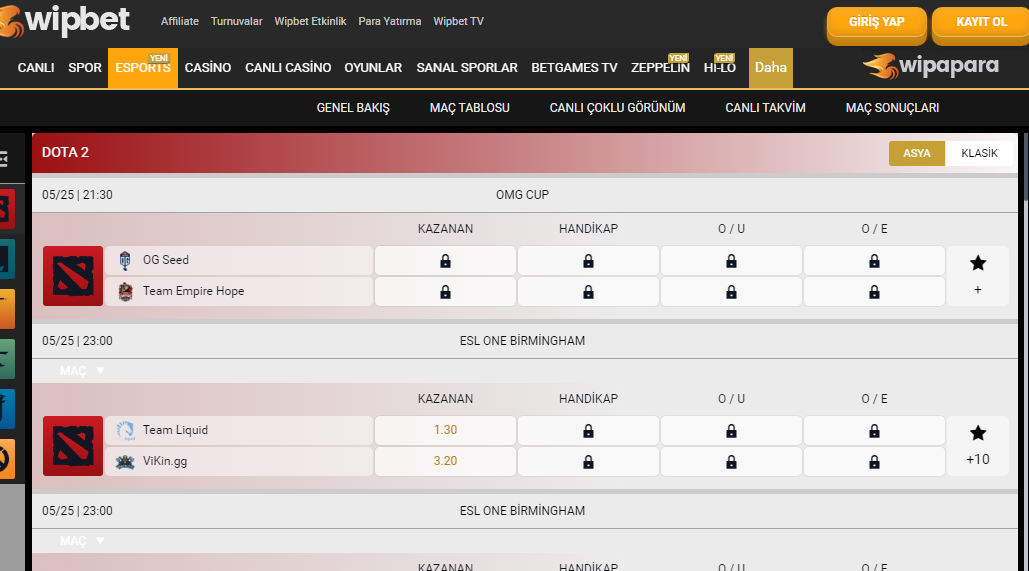The image size is (1029, 571).
Task: Open the ZEPPELIN game
Action: click(660, 68)
